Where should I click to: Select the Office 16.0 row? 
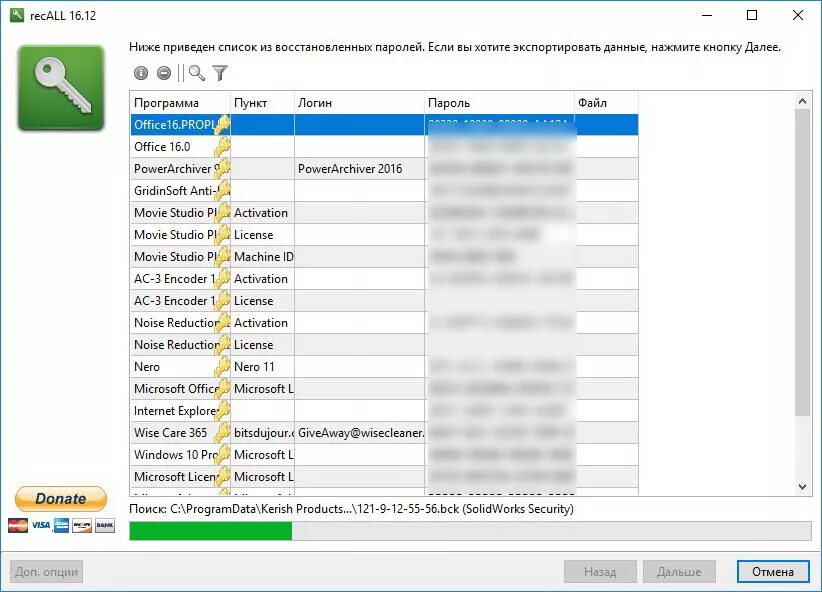[x=384, y=147]
